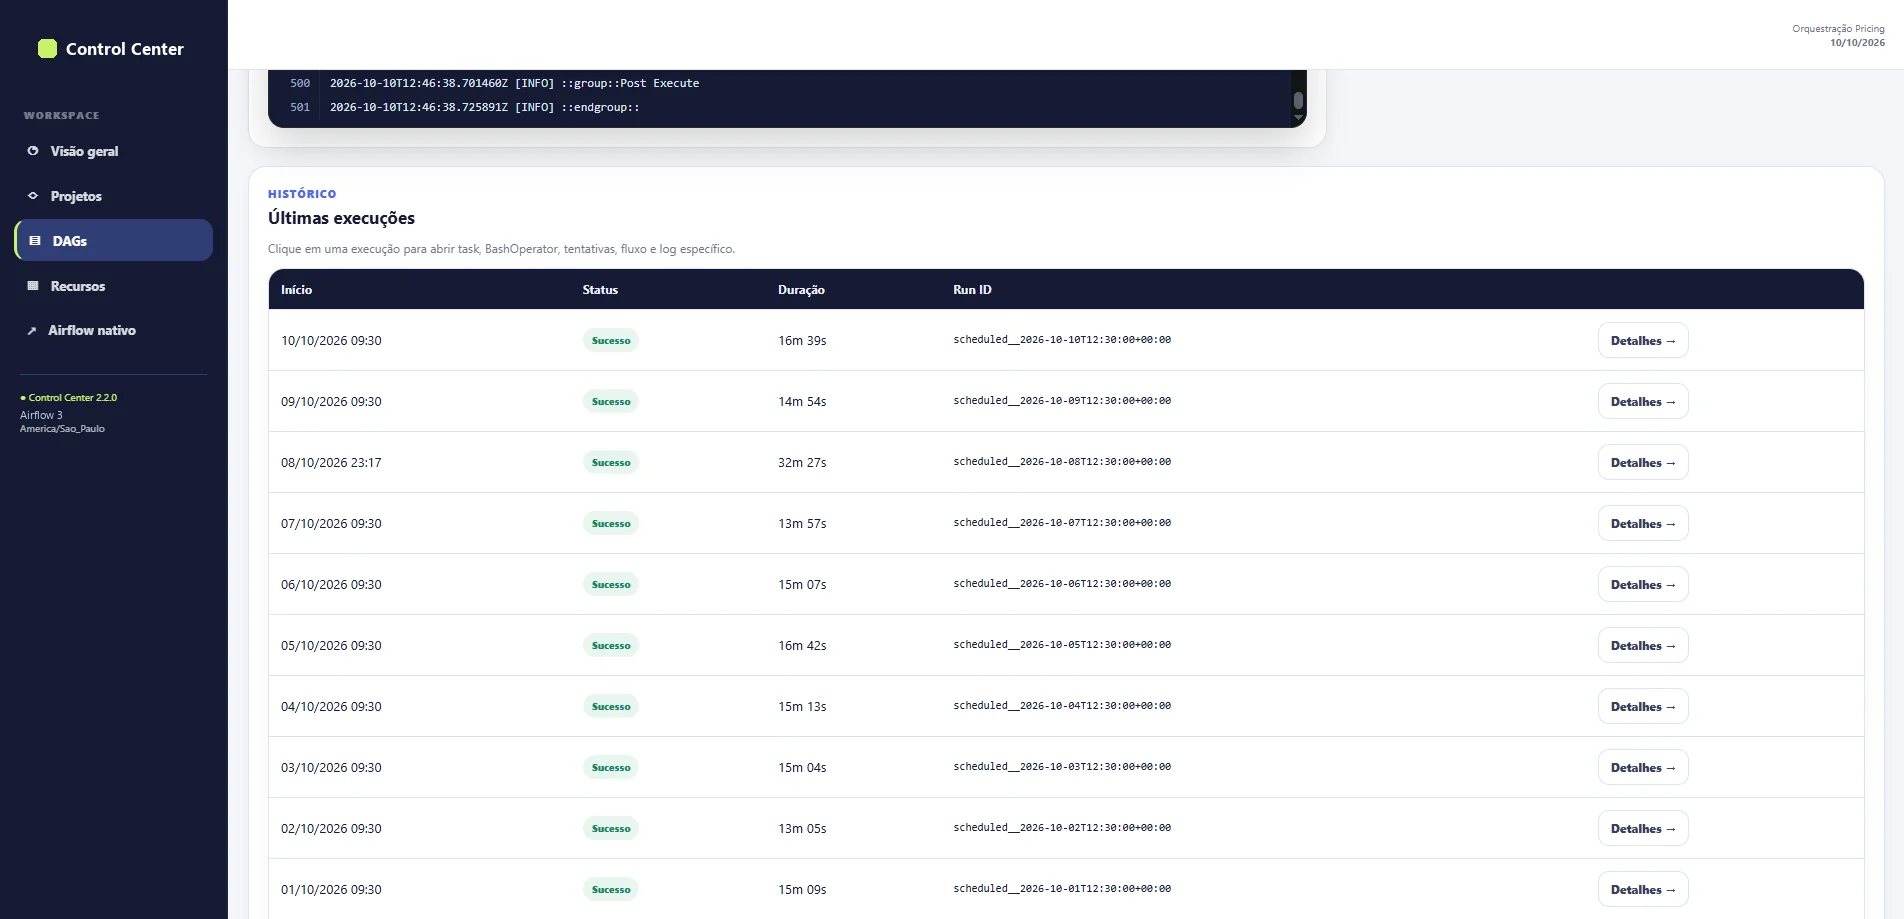Select the DAGs menu item
The height and width of the screenshot is (919, 1904).
pyautogui.click(x=114, y=241)
